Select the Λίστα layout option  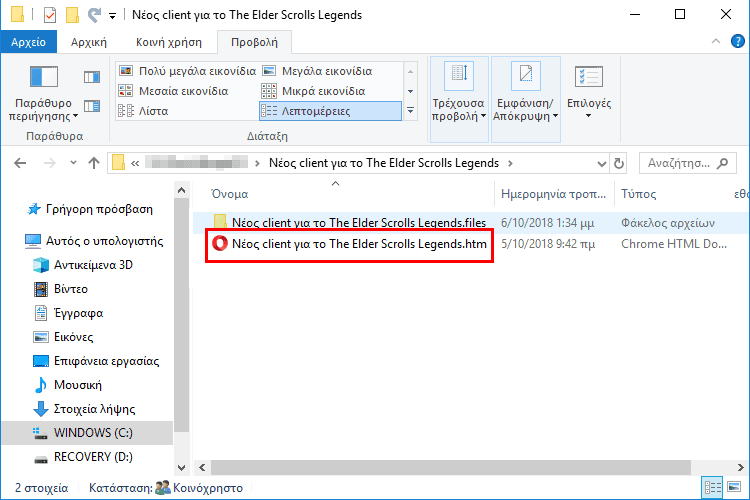[x=153, y=110]
